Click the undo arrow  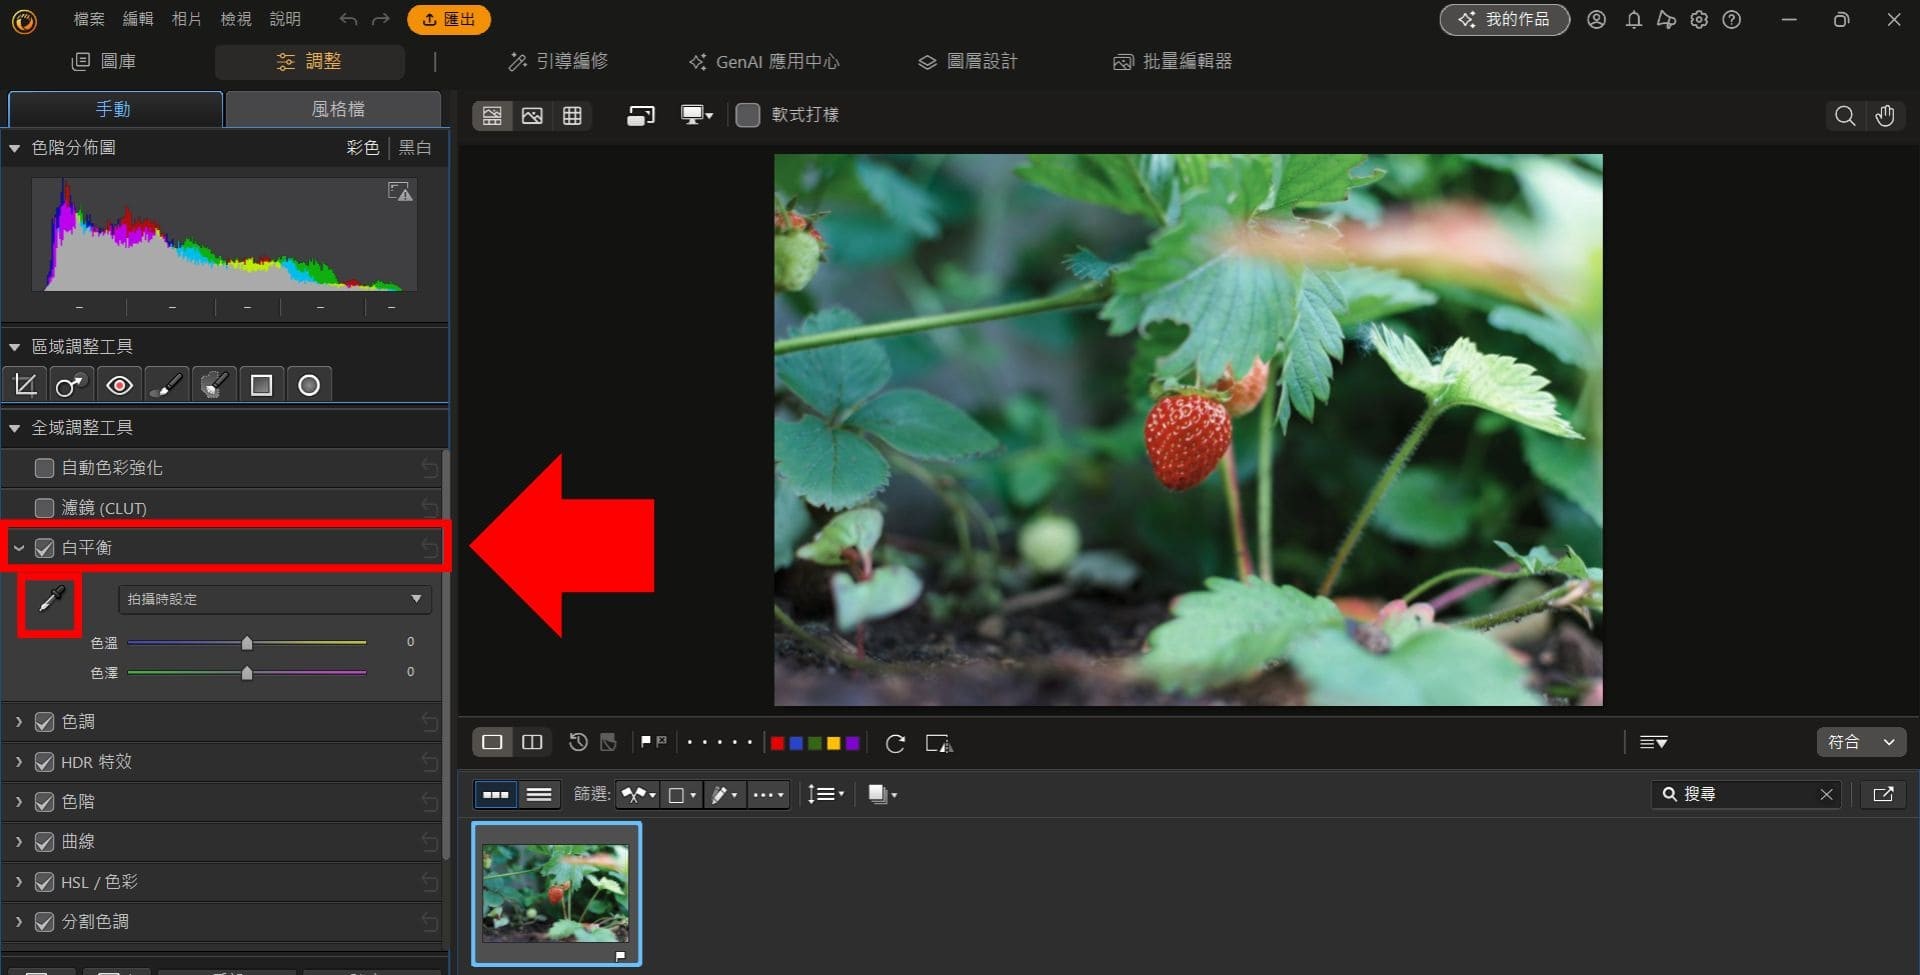coord(348,19)
